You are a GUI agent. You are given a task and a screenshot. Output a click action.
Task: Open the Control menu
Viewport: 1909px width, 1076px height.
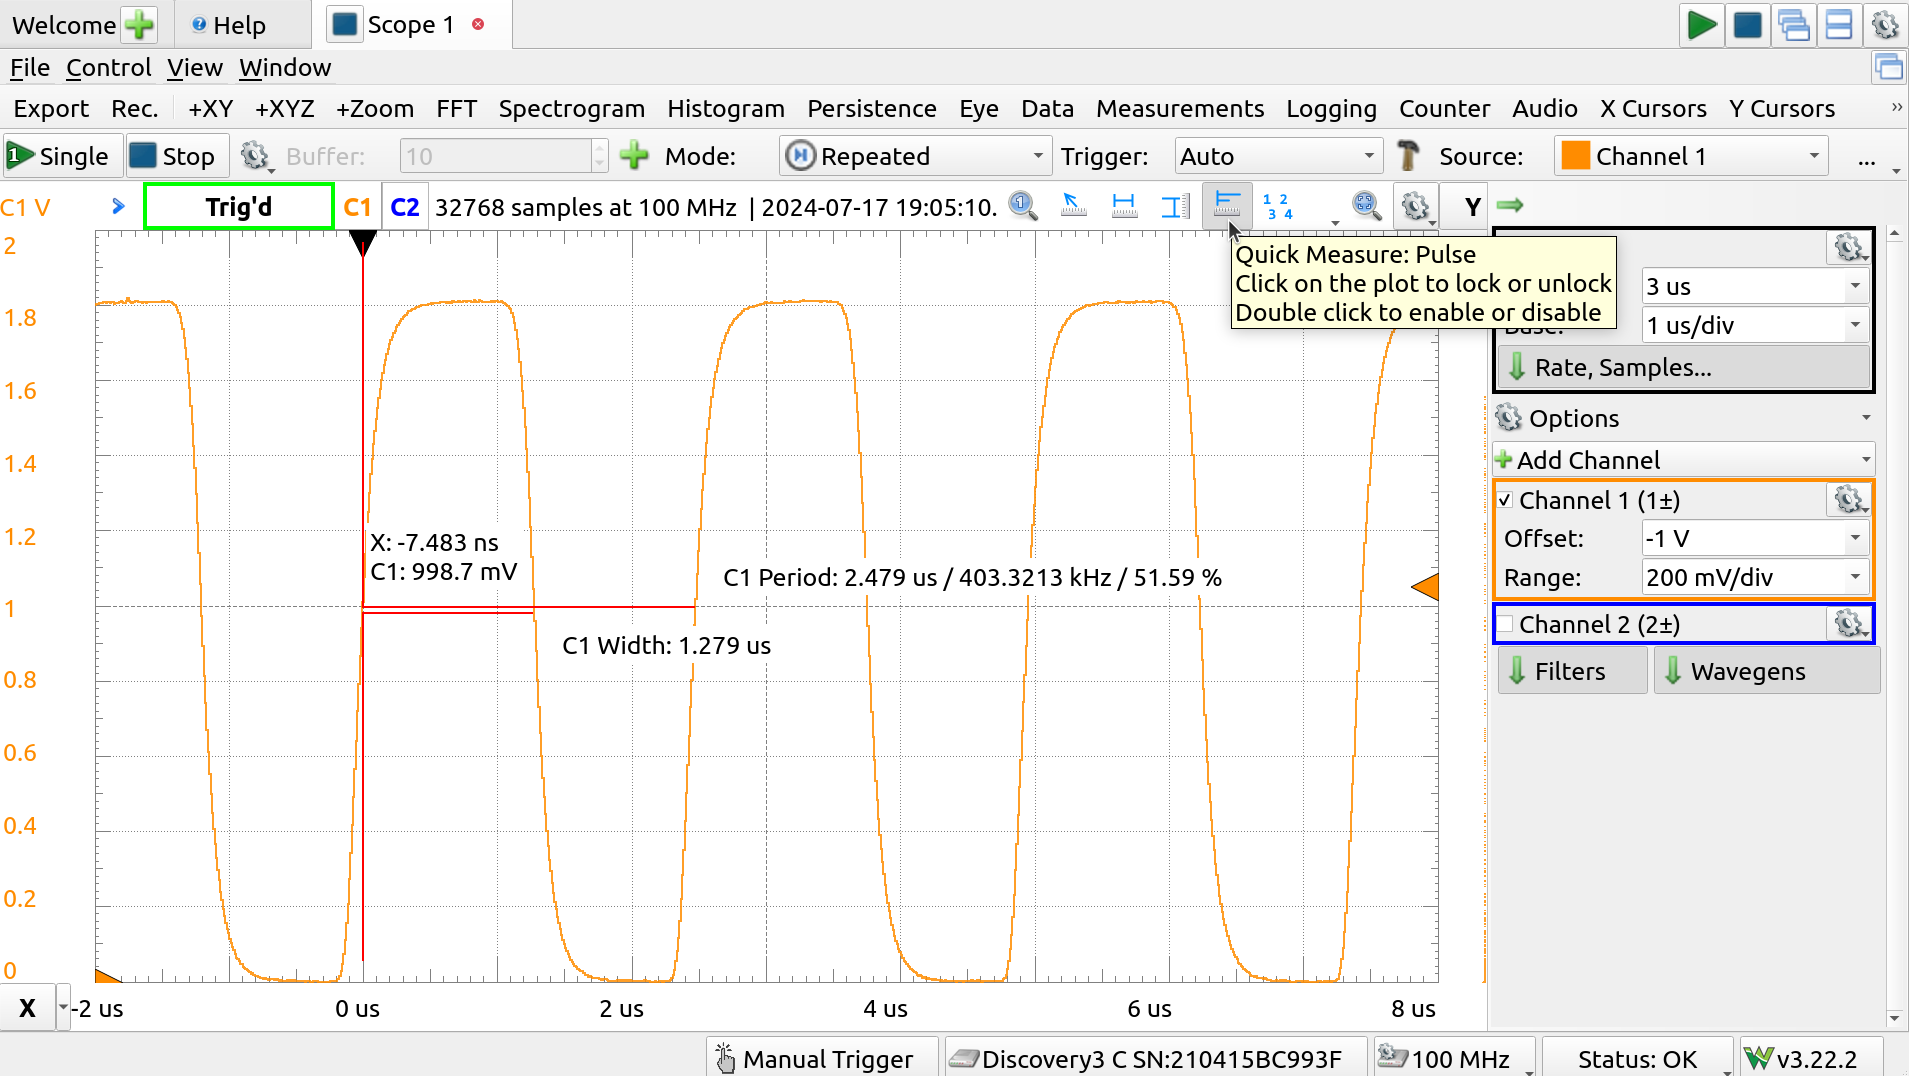click(x=109, y=67)
